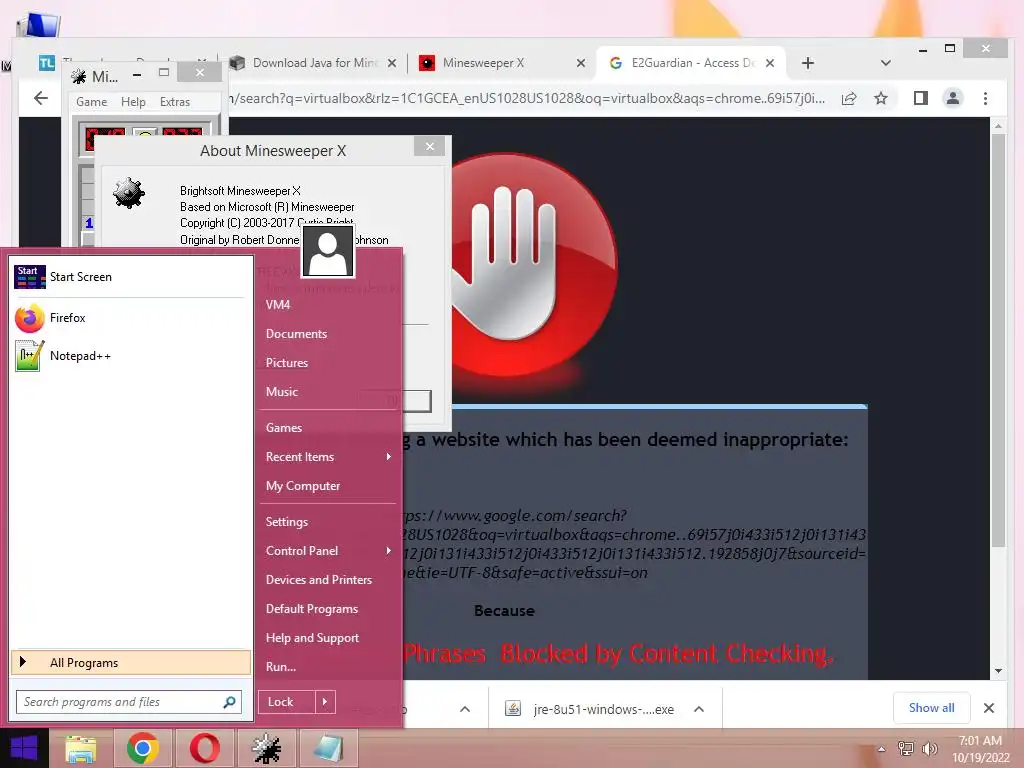Click Show all downloads

[x=931, y=708]
